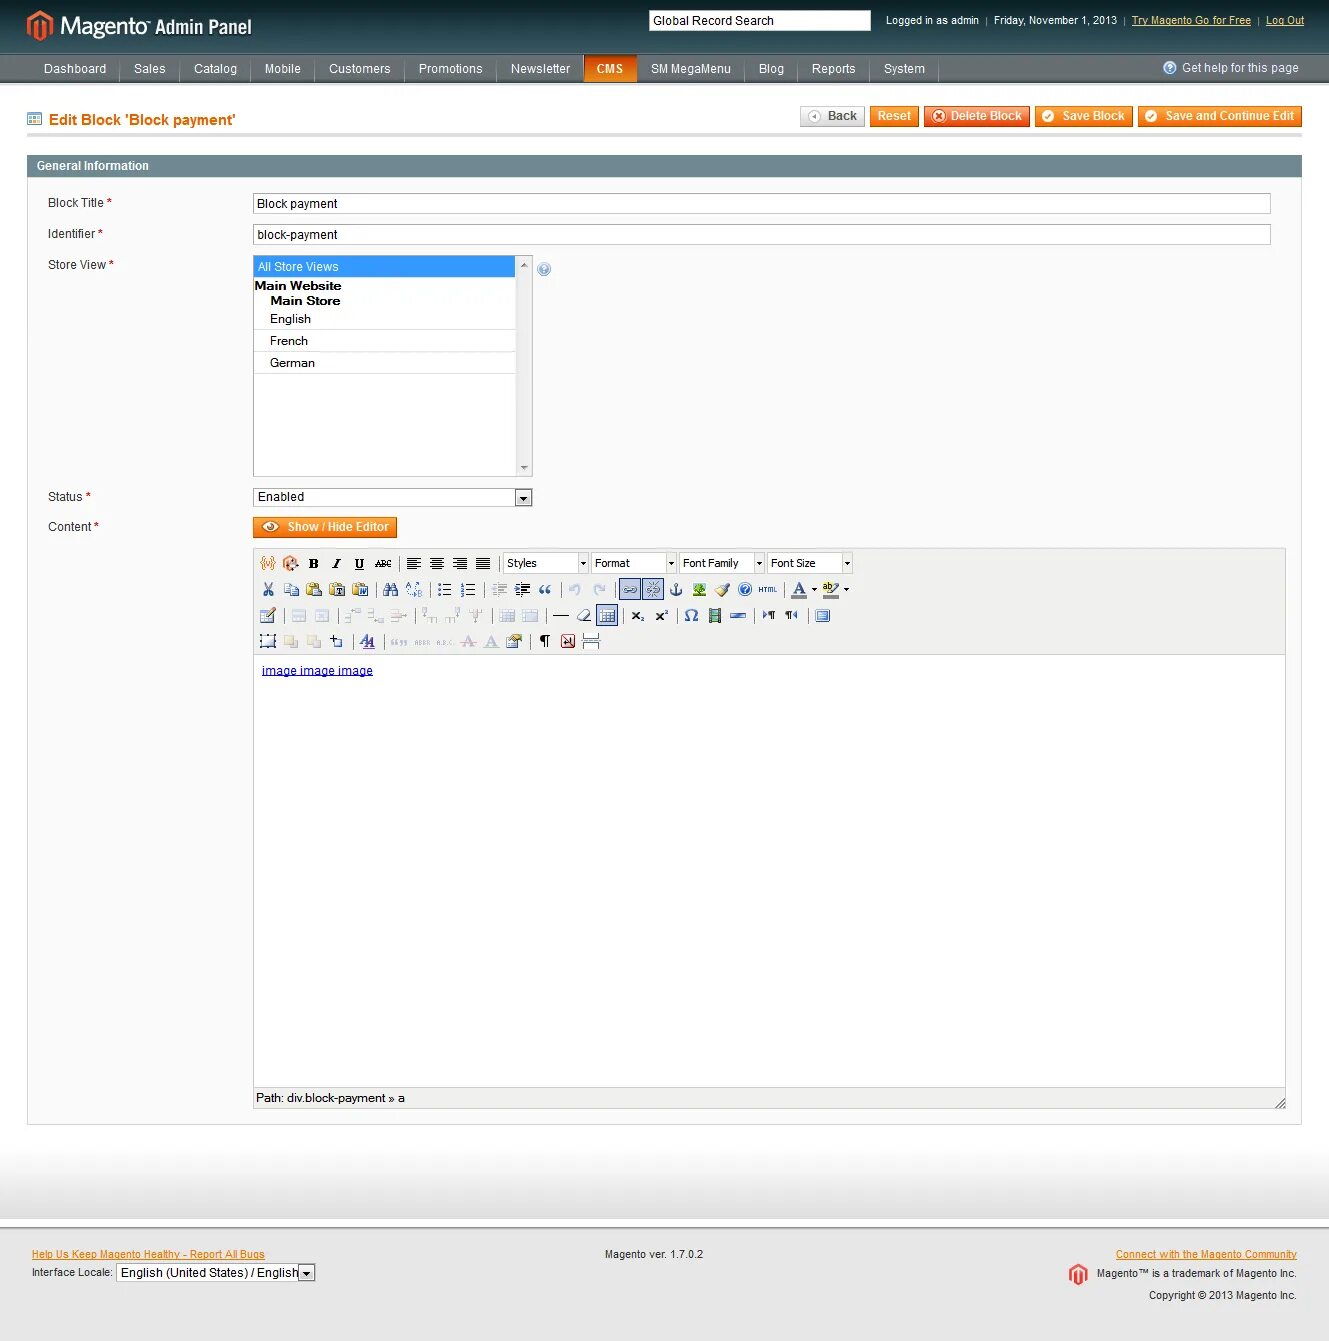
Task: Toggle Italic formatting
Action: click(x=337, y=564)
